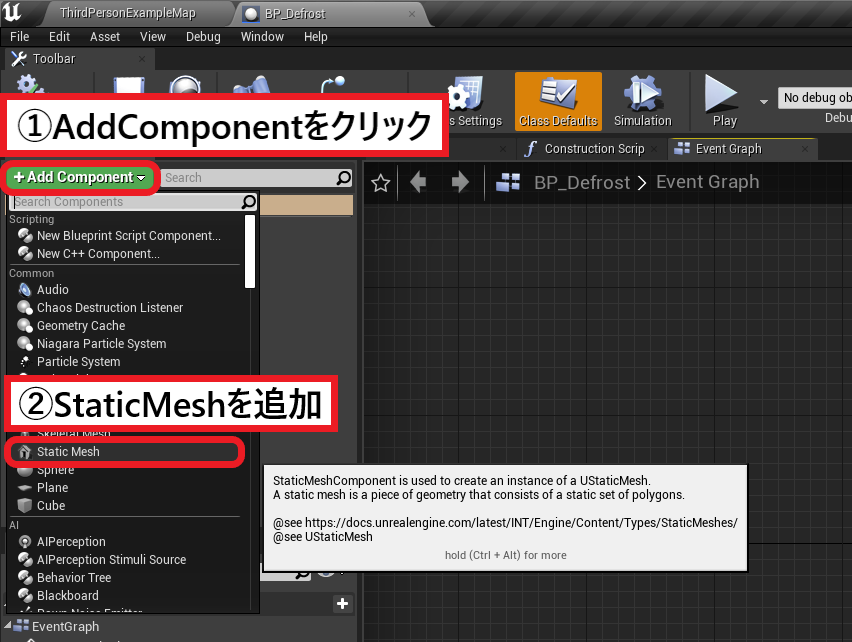Collapse the EventGraph tree item
852x642 pixels.
[x=8, y=625]
